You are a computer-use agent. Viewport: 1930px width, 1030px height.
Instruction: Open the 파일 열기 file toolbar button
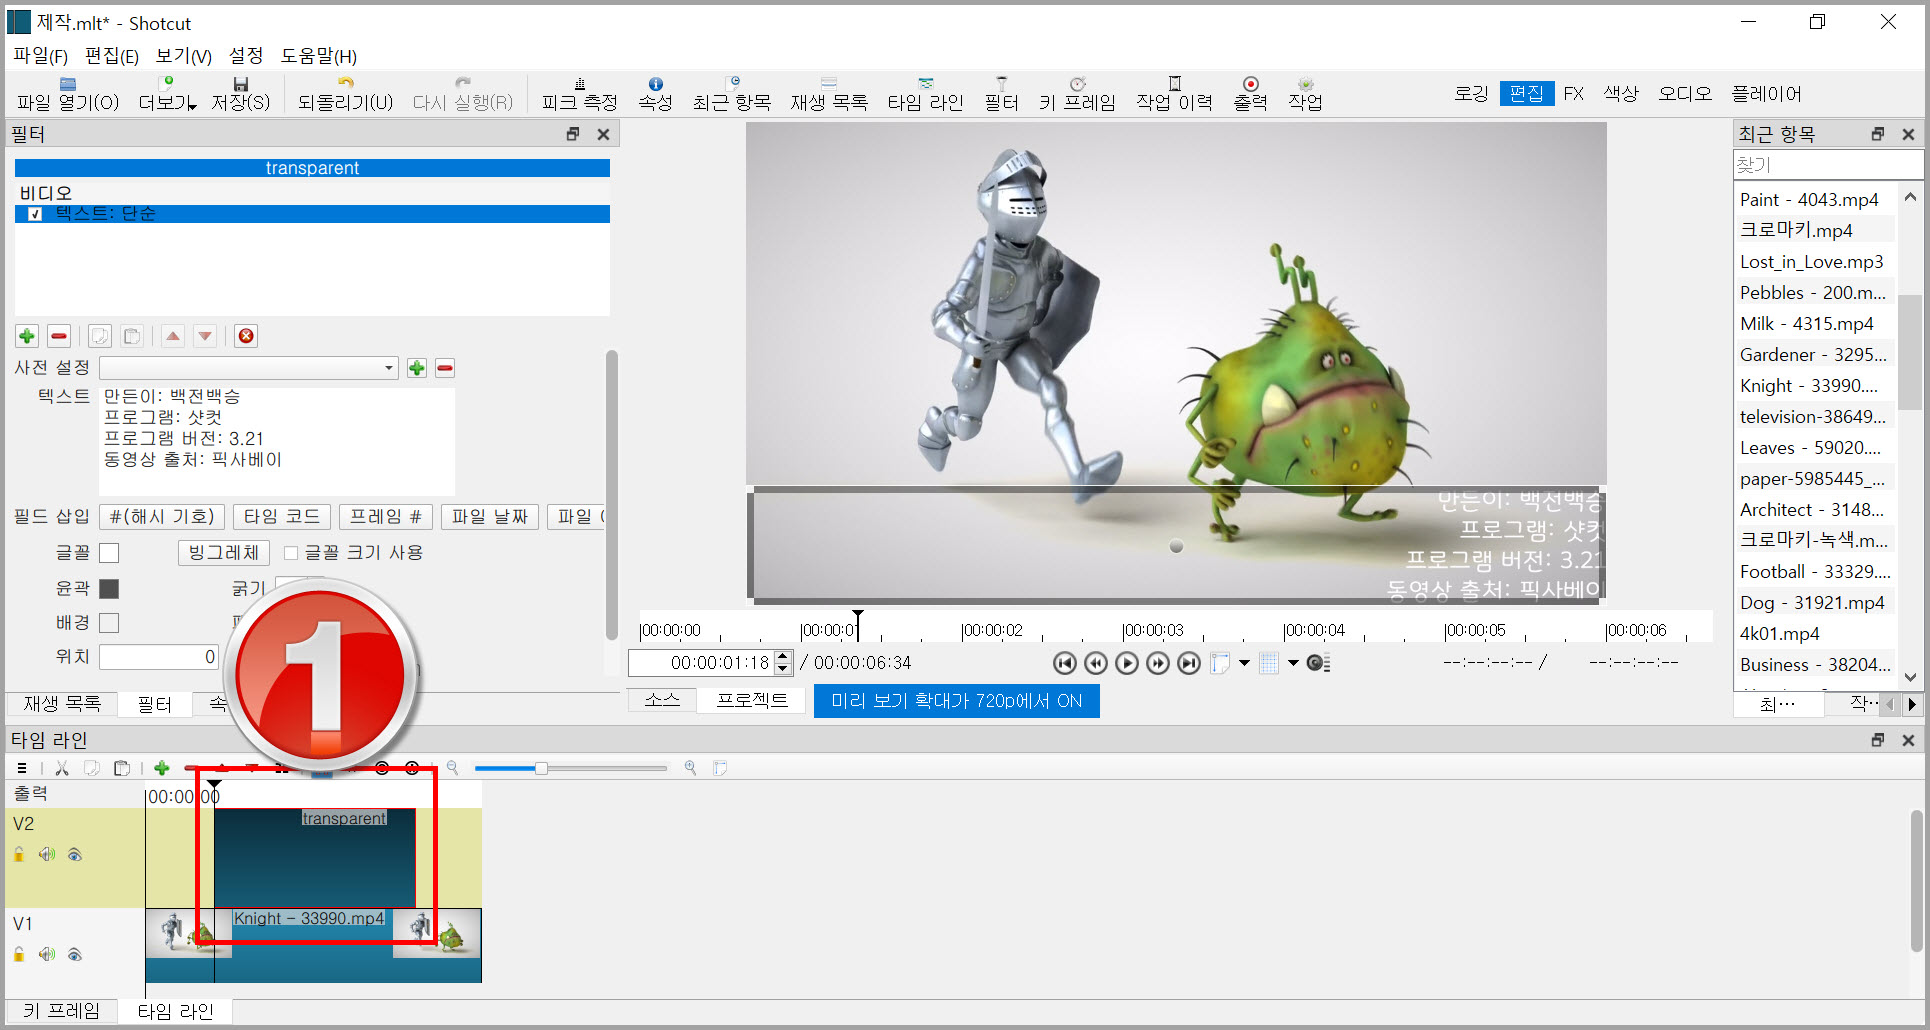tap(67, 94)
